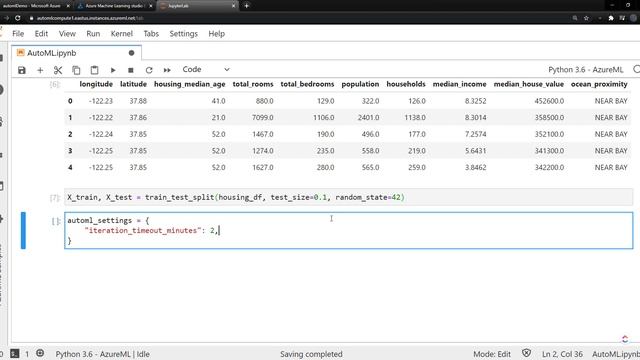Switch to the Azure Machine Learning studio browser tab
Viewport: 640px width, 360px height.
(115, 6)
